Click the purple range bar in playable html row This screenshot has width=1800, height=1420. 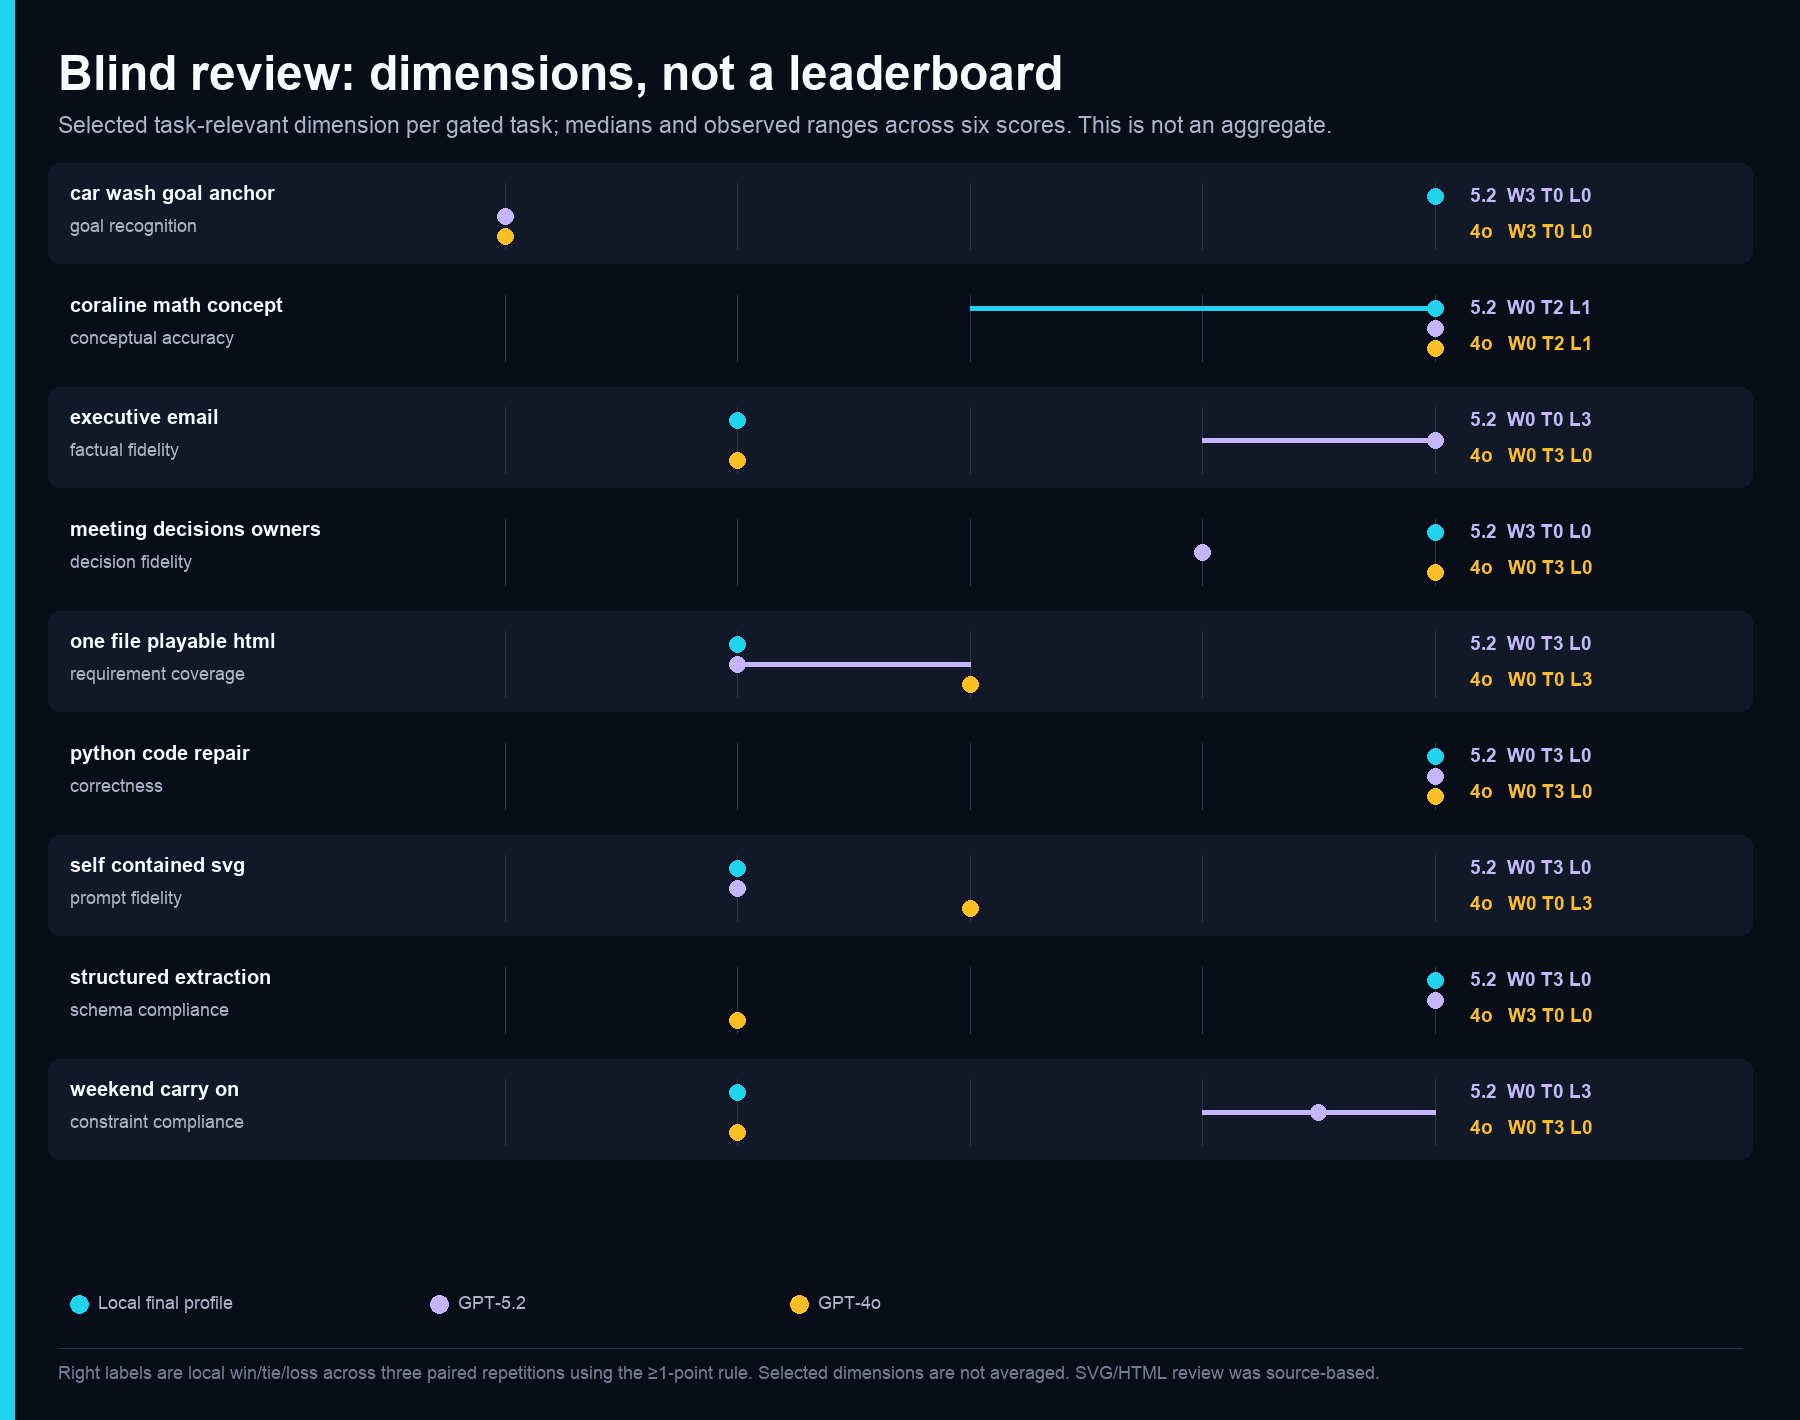click(x=853, y=664)
